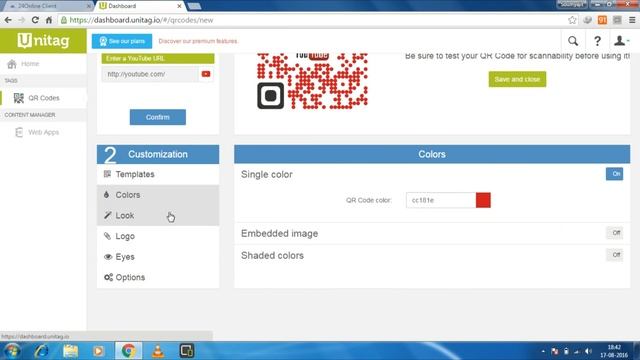The height and width of the screenshot is (360, 640).
Task: Select Colors customization option
Action: [x=158, y=195]
